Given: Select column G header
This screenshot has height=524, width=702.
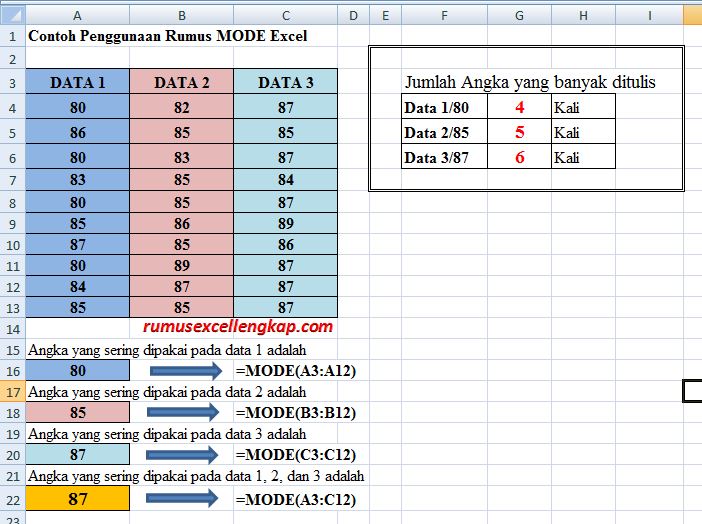Looking at the screenshot, I should coord(519,16).
